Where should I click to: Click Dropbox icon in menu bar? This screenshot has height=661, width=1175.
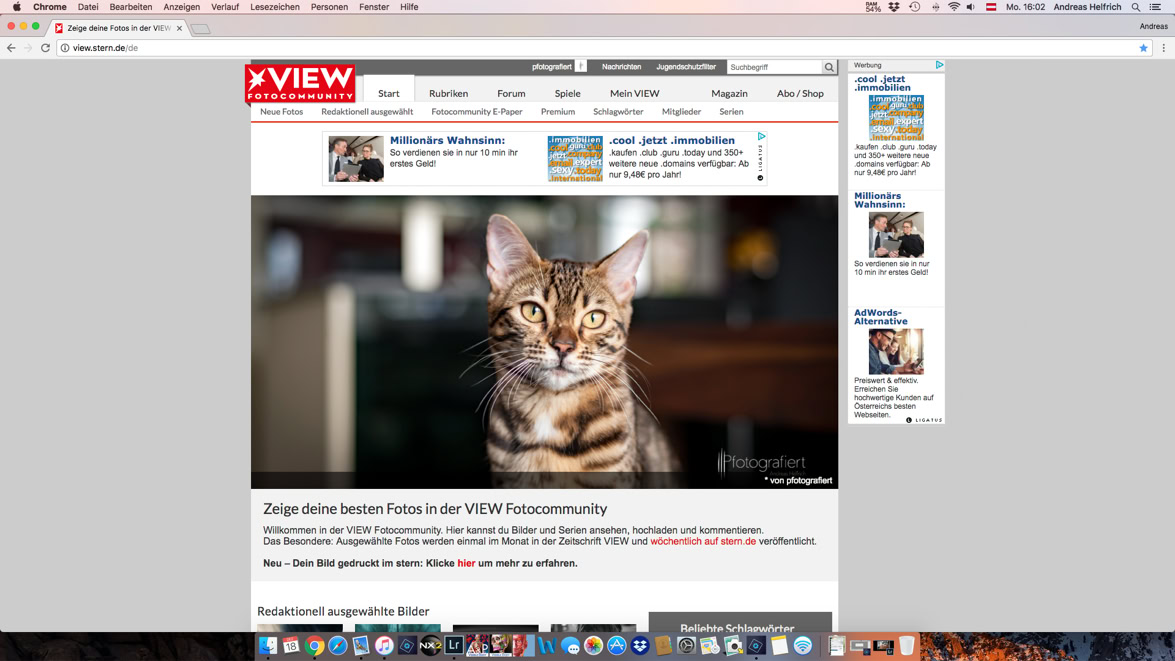(894, 7)
